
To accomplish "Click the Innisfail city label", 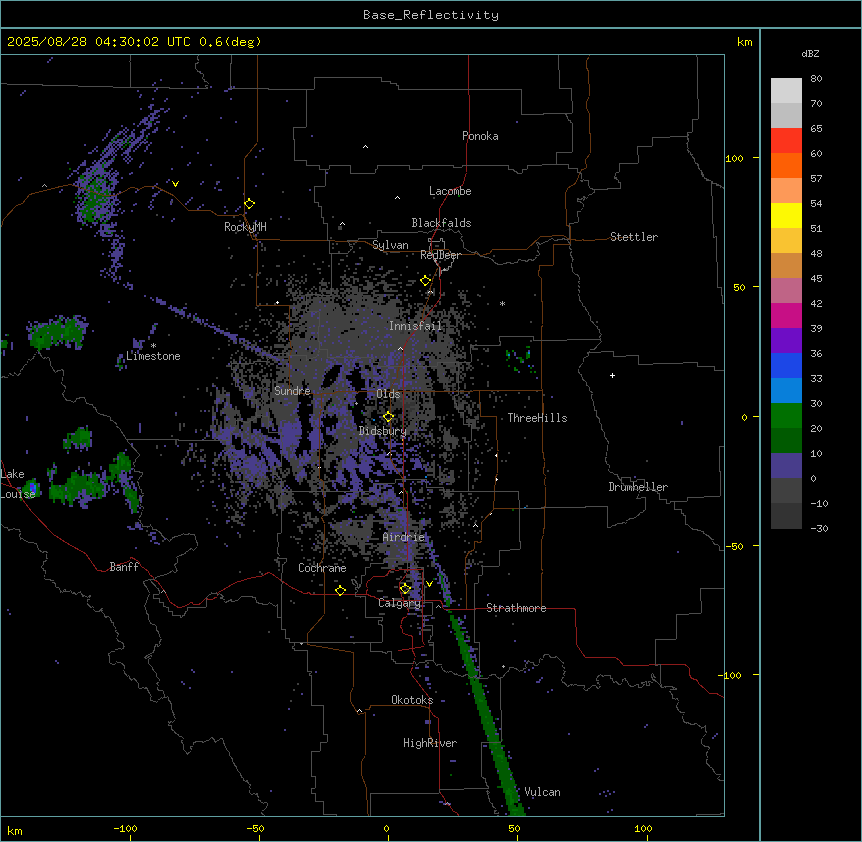I will (415, 326).
